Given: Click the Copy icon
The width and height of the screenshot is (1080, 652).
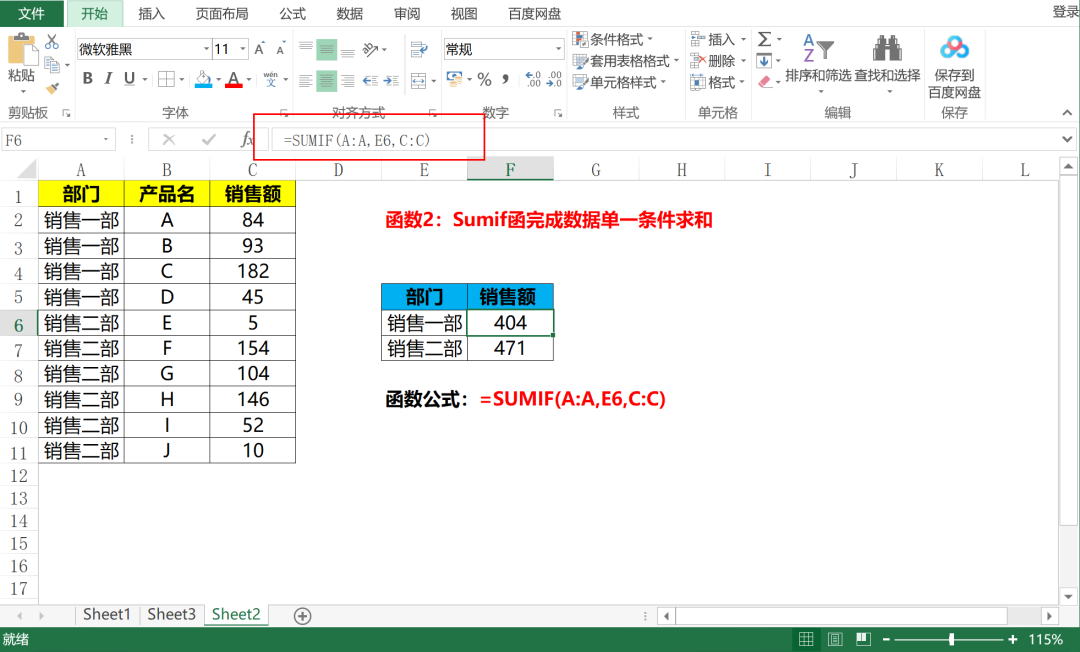Looking at the screenshot, I should click(x=52, y=65).
